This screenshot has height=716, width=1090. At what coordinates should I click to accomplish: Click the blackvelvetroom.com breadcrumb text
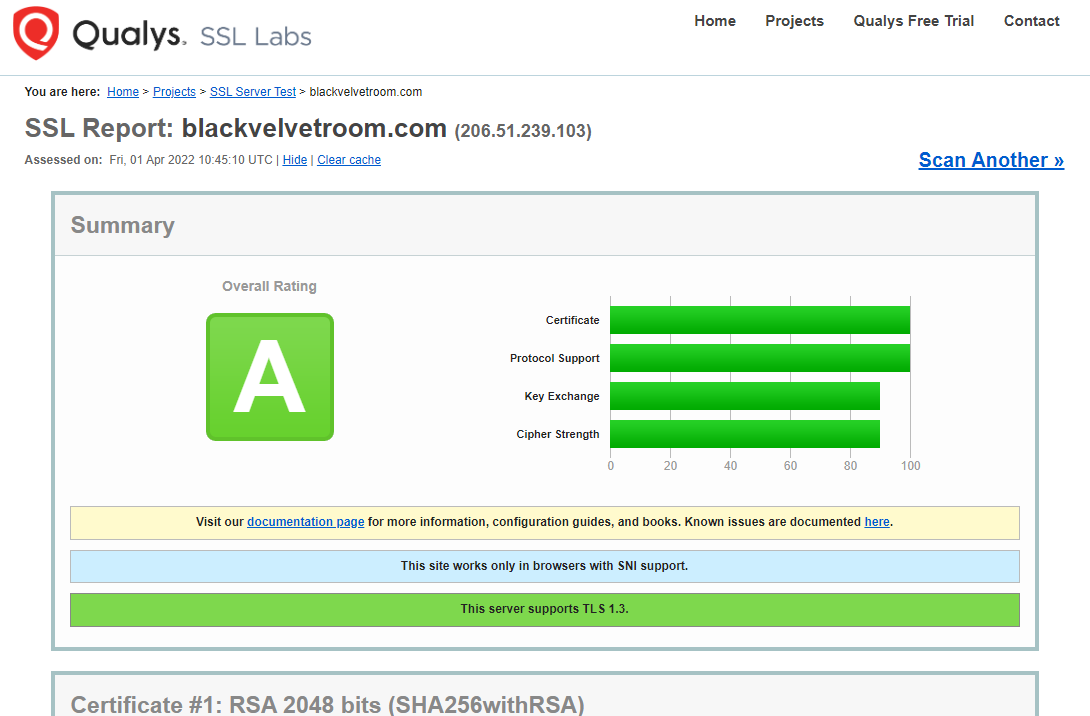[x=366, y=92]
